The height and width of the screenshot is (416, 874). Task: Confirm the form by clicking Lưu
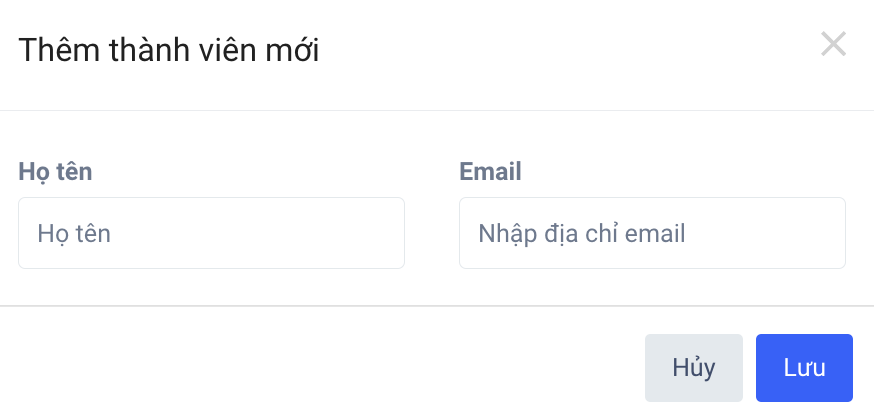point(804,367)
